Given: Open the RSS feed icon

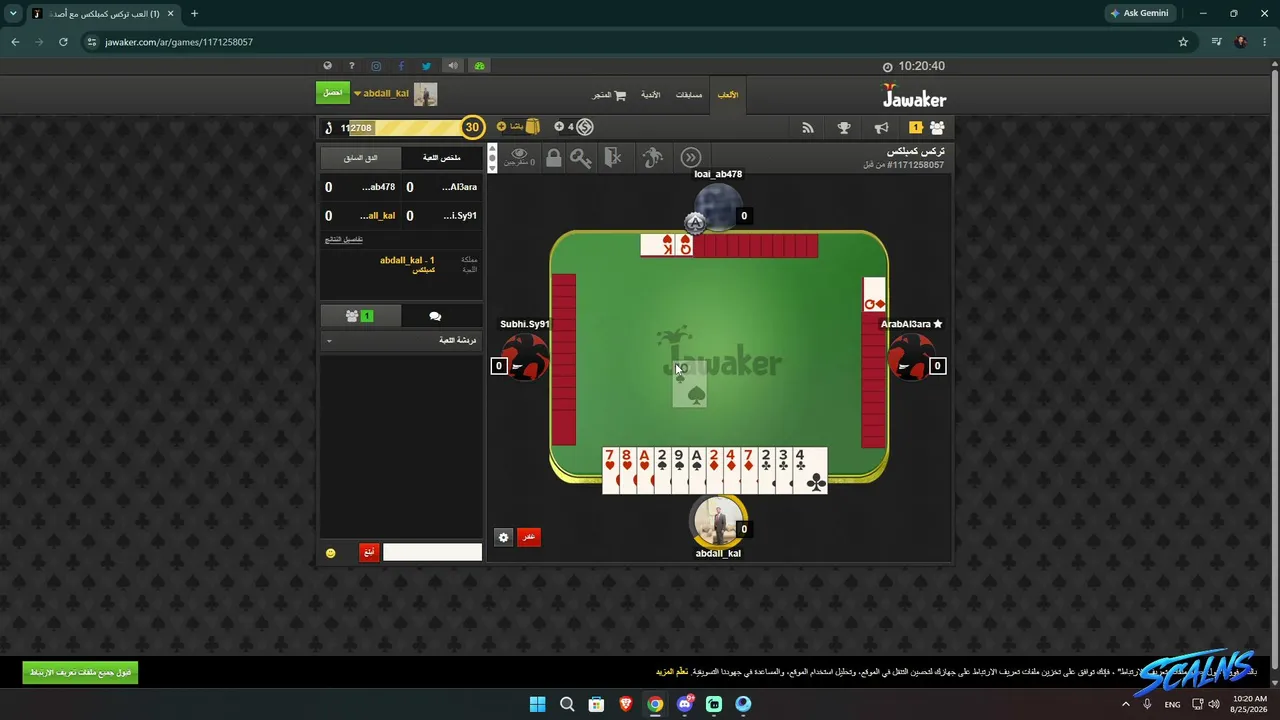Looking at the screenshot, I should point(808,127).
